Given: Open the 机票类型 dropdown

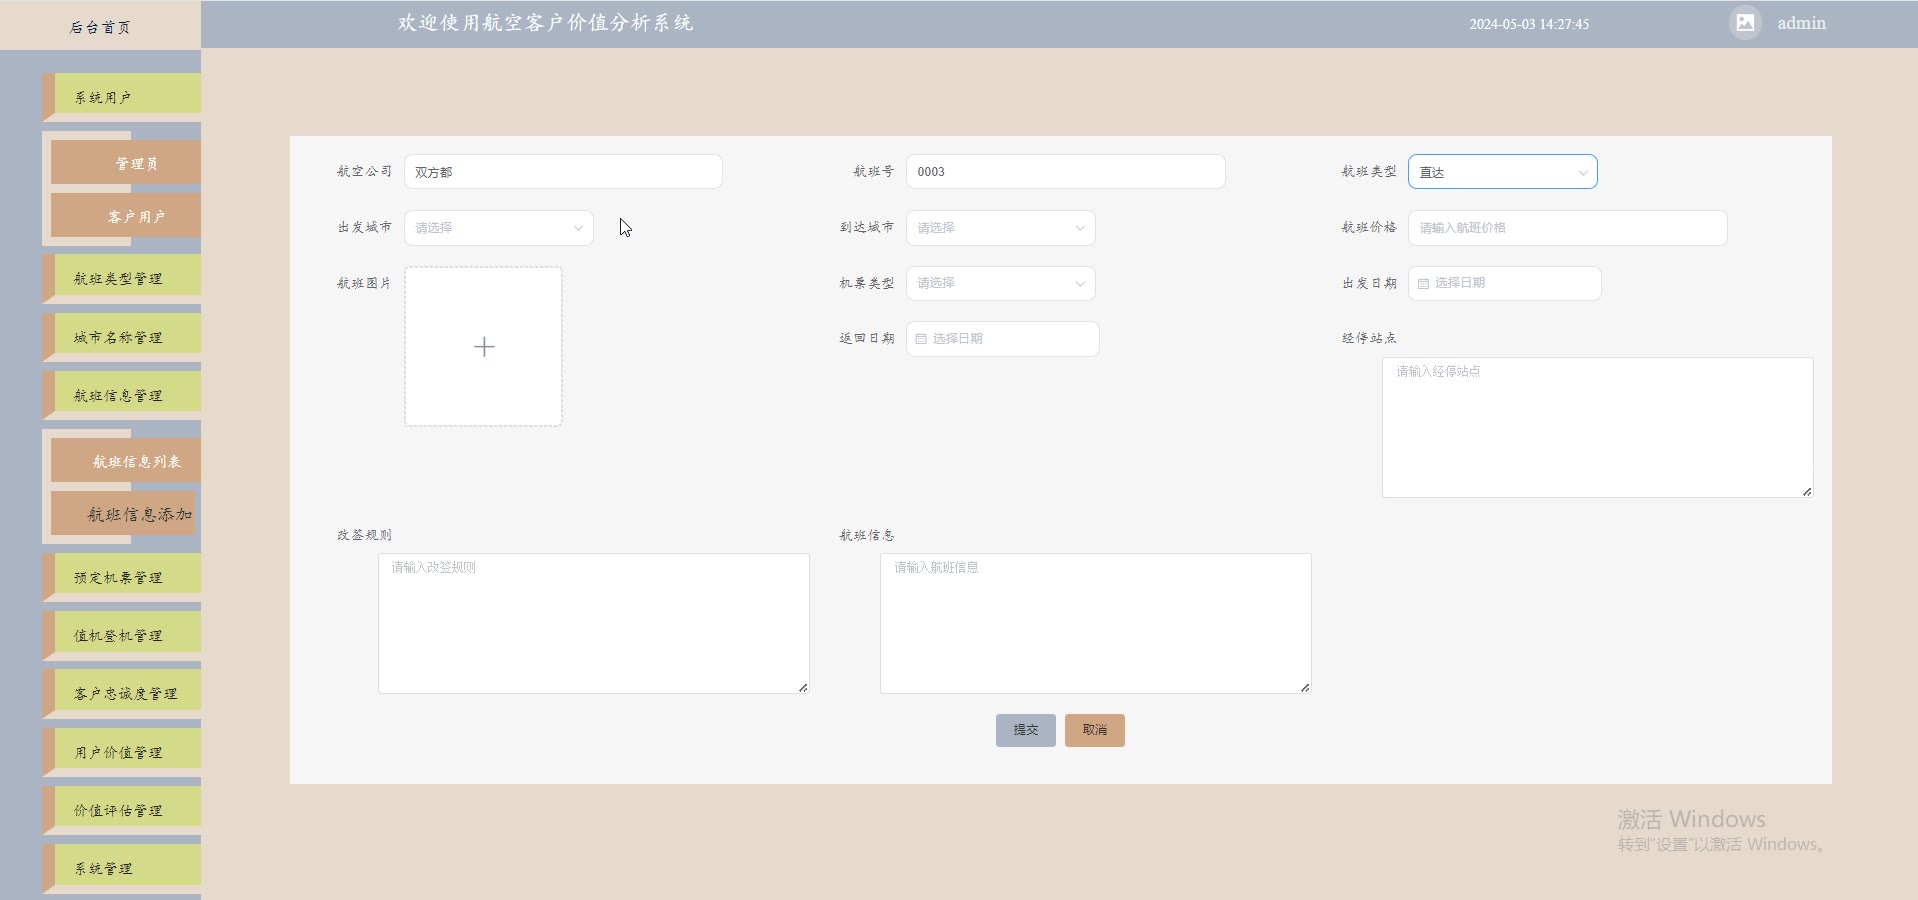Looking at the screenshot, I should (1001, 284).
